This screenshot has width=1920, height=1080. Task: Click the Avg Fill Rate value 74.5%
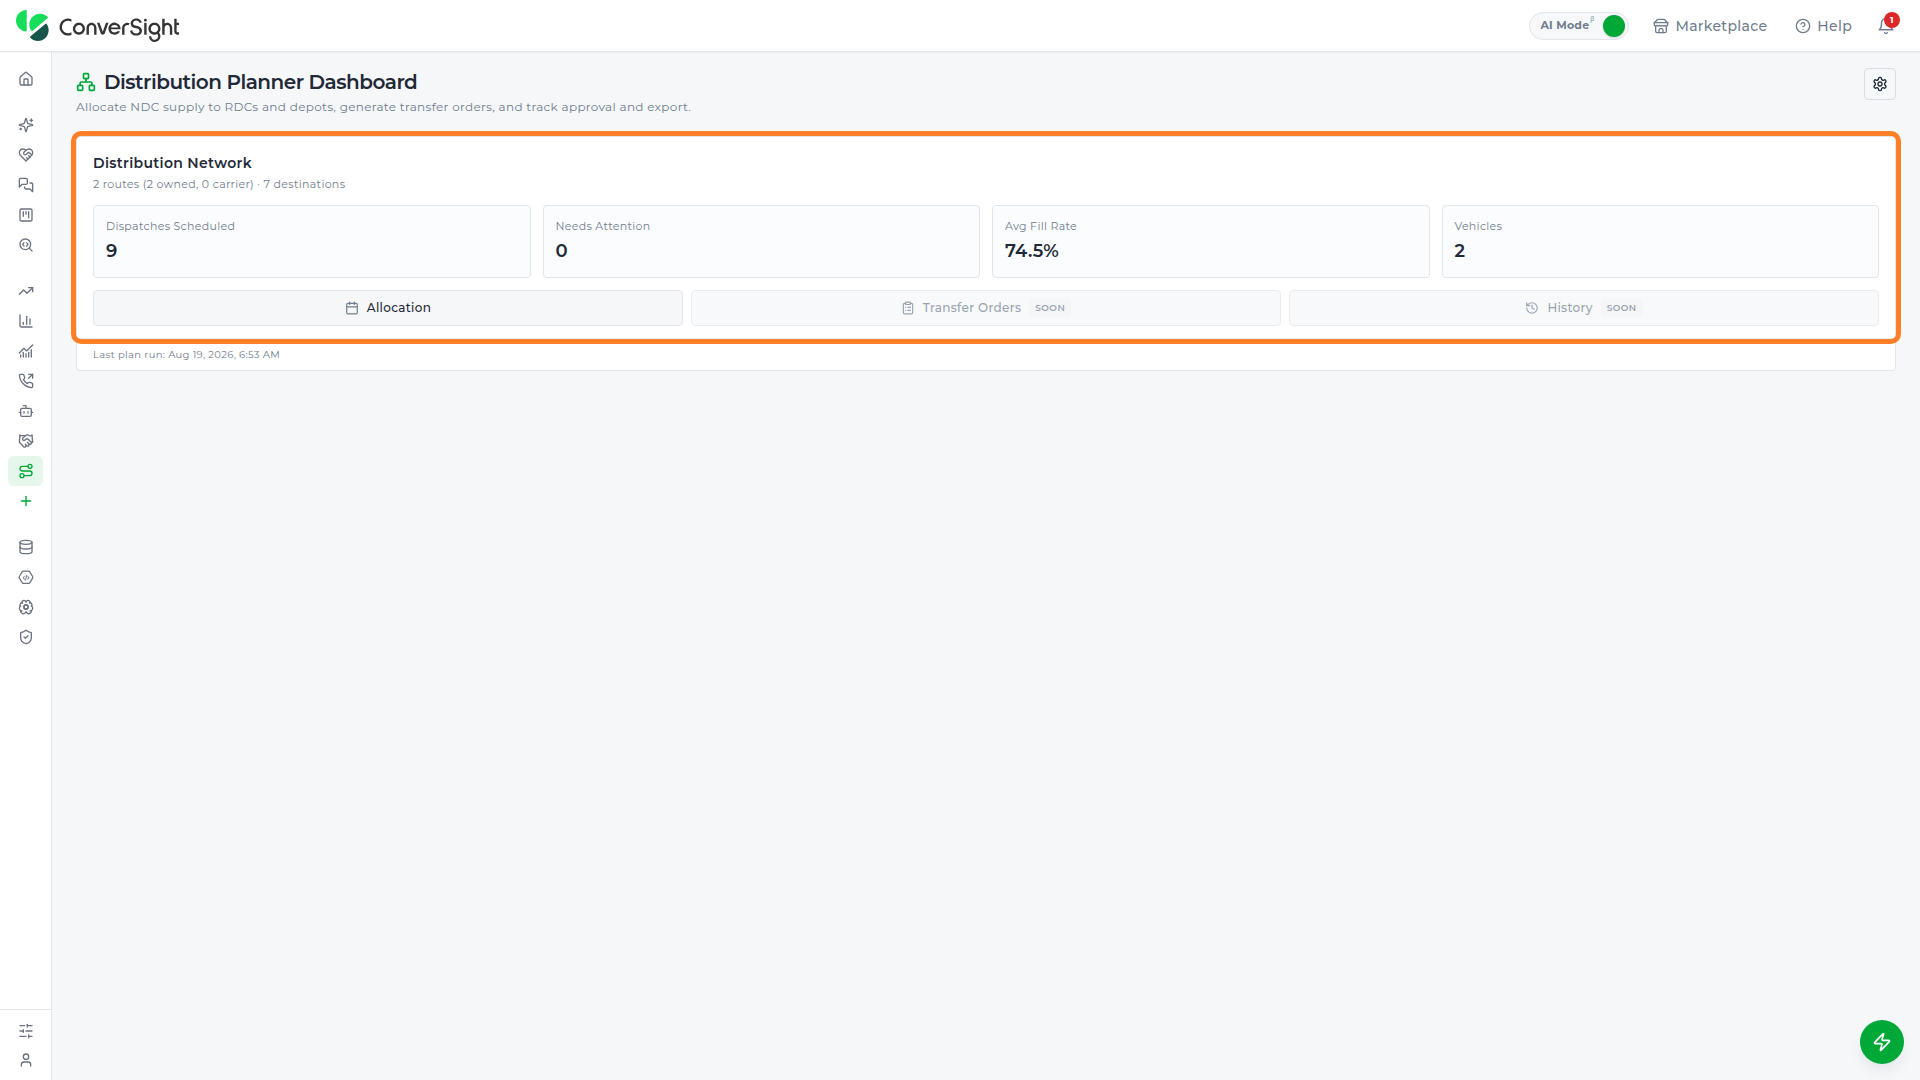tap(1031, 251)
